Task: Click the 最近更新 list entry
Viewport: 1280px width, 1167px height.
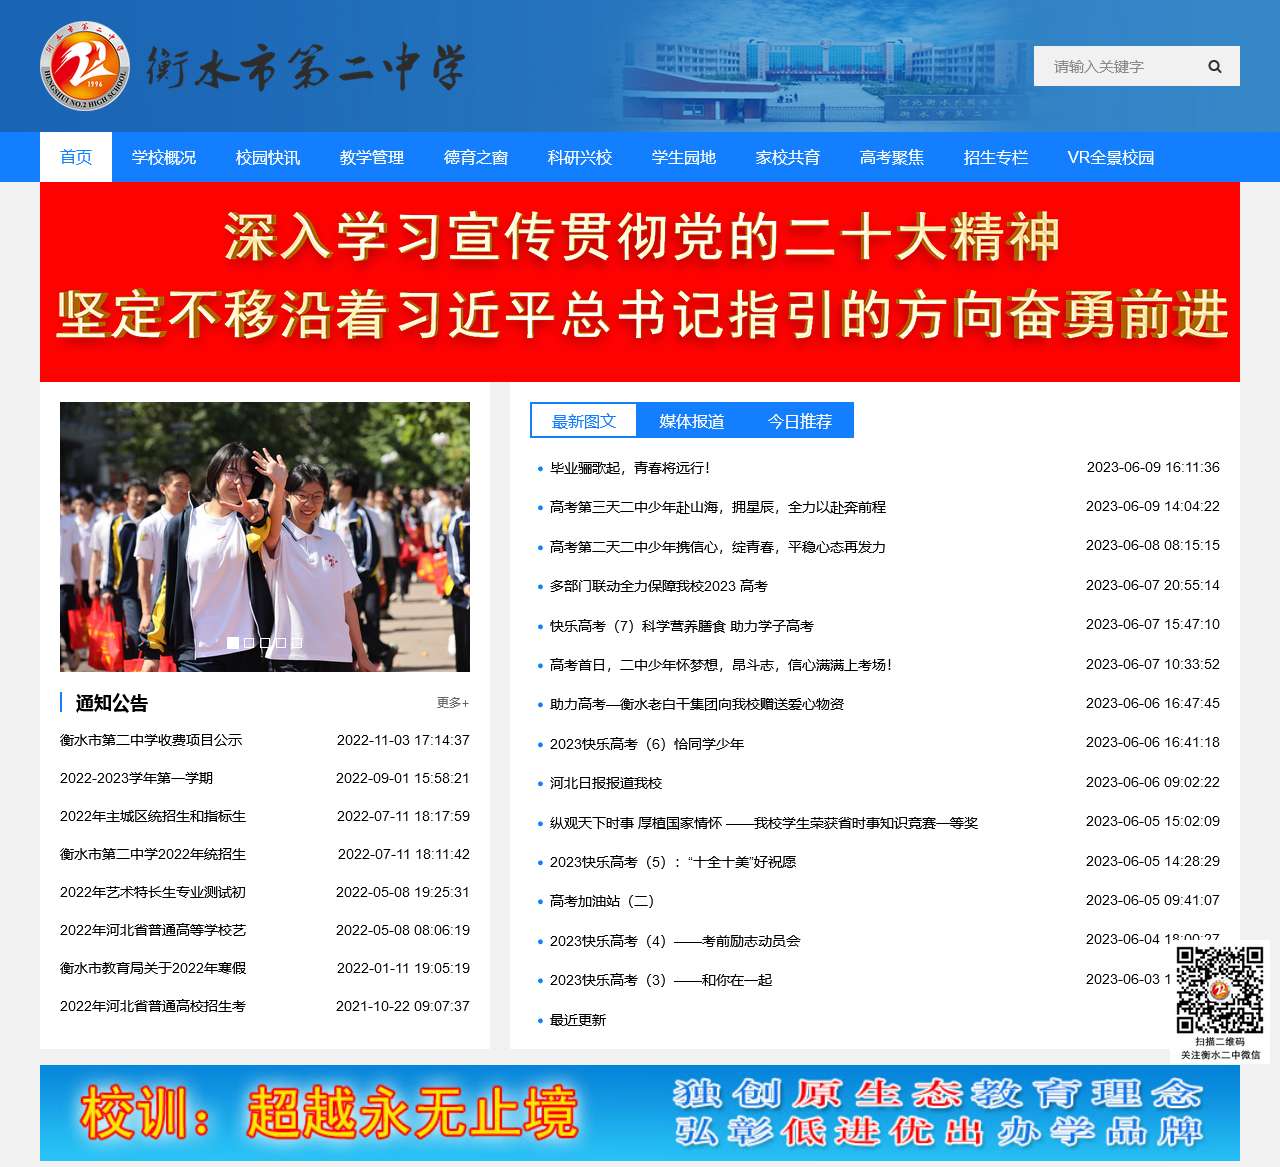Action: point(578,1020)
